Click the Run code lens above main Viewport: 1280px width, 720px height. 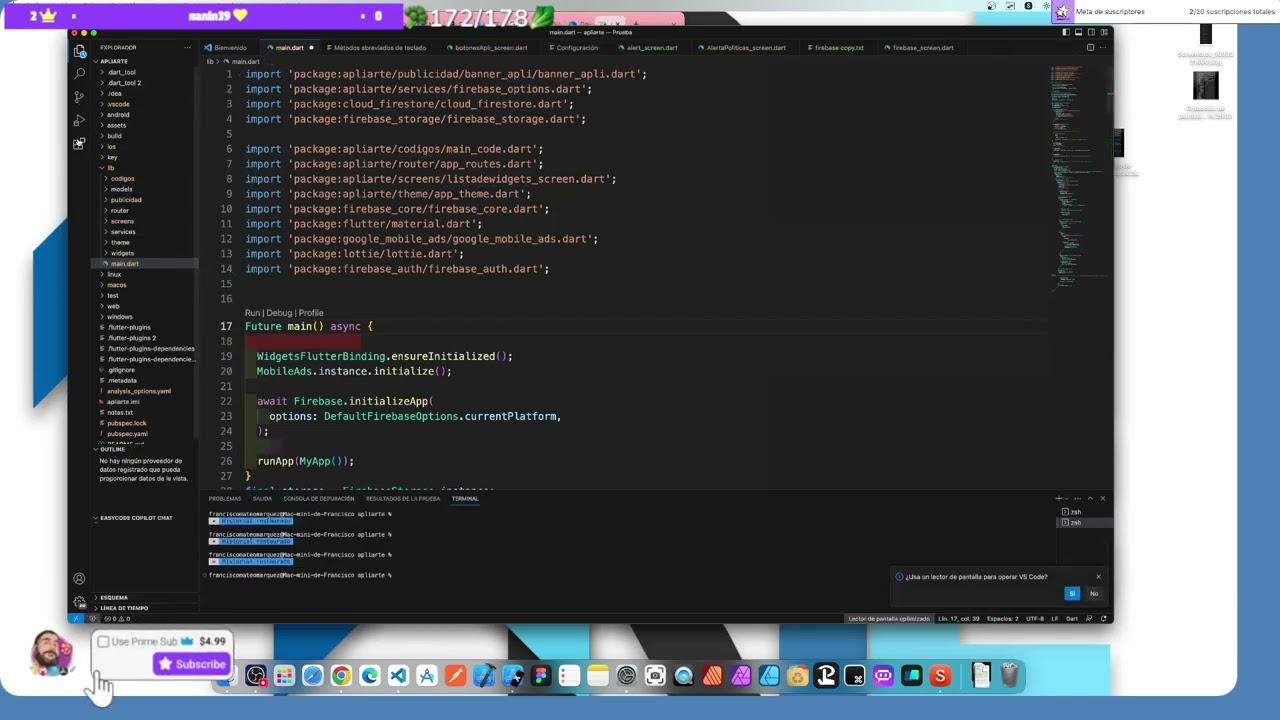252,313
